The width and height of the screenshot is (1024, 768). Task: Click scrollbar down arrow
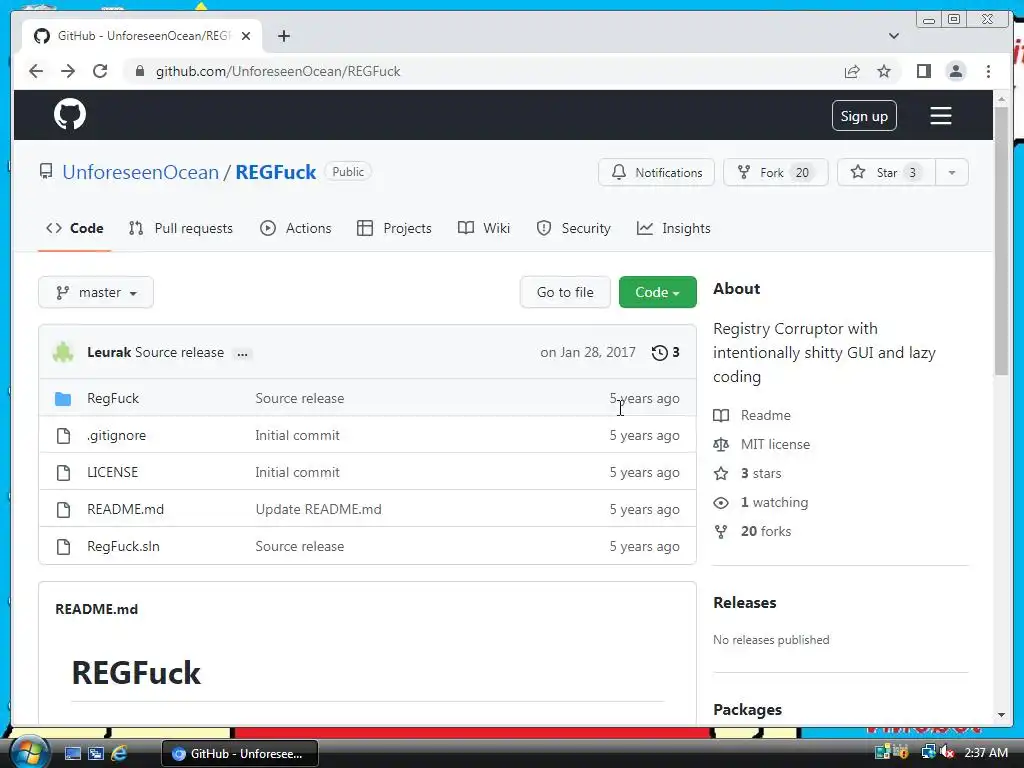[1001, 715]
